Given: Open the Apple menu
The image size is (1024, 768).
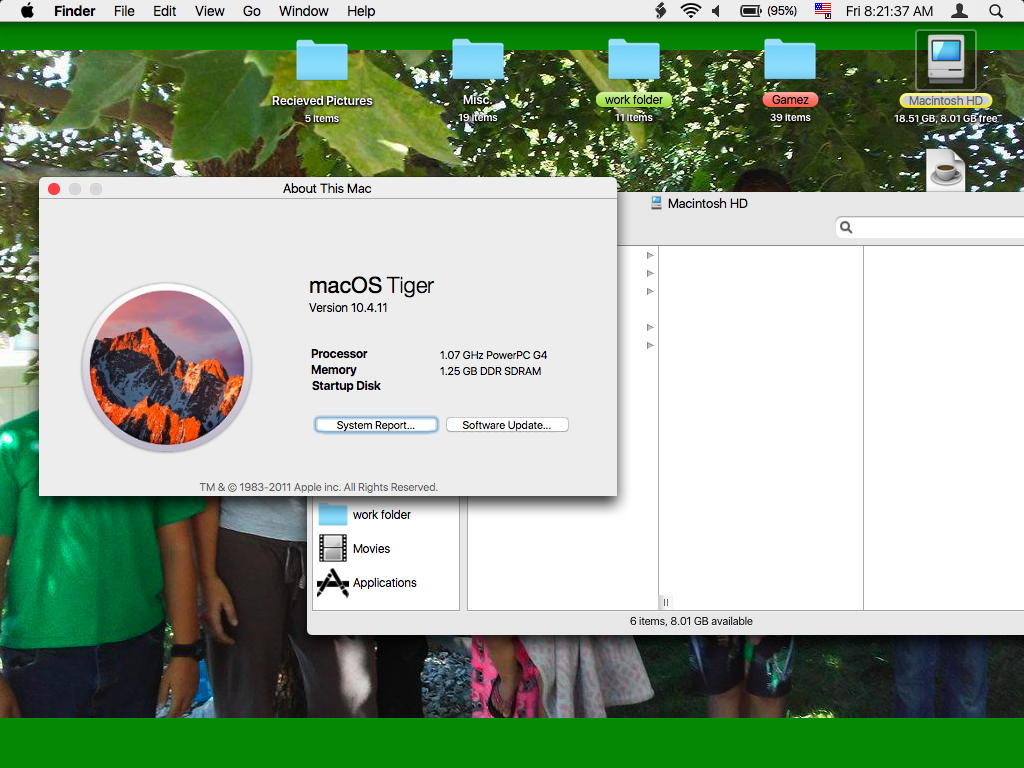Looking at the screenshot, I should [x=27, y=11].
